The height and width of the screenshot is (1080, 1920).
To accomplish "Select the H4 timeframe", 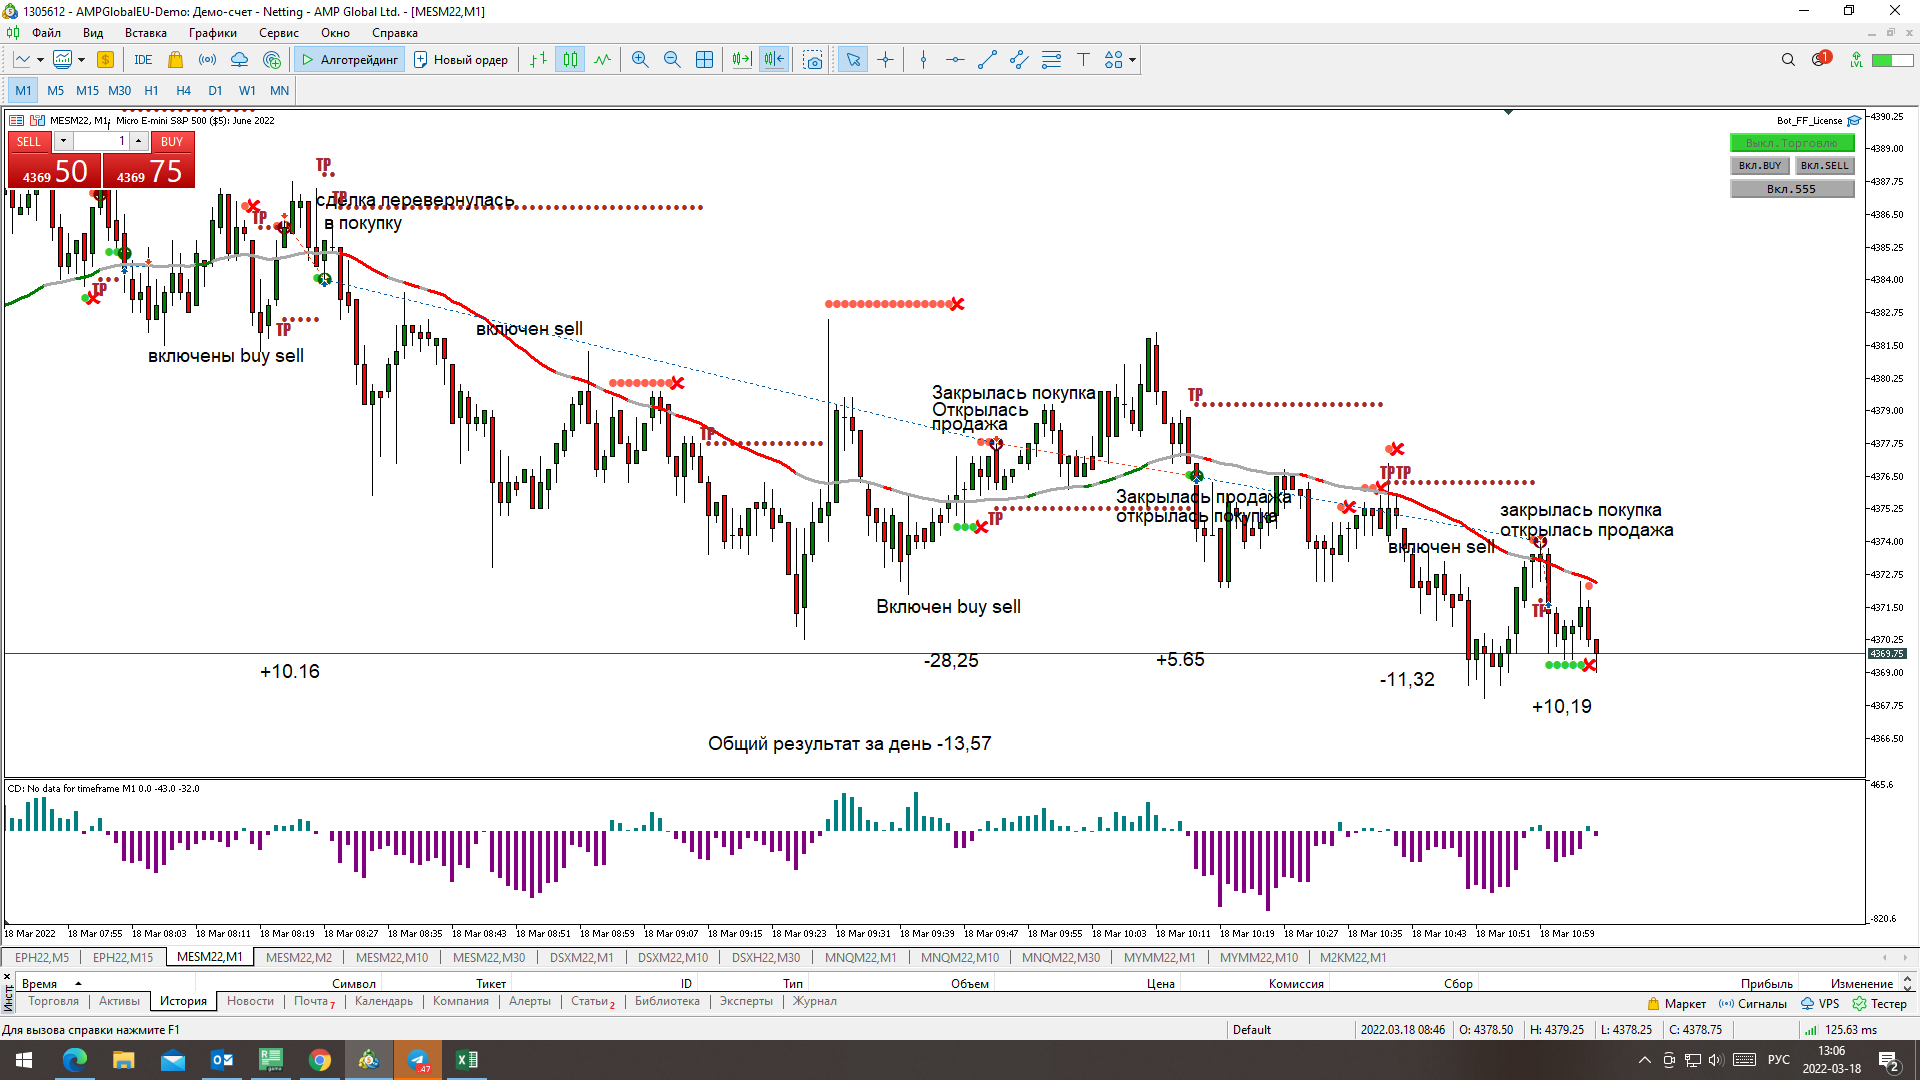I will [183, 90].
